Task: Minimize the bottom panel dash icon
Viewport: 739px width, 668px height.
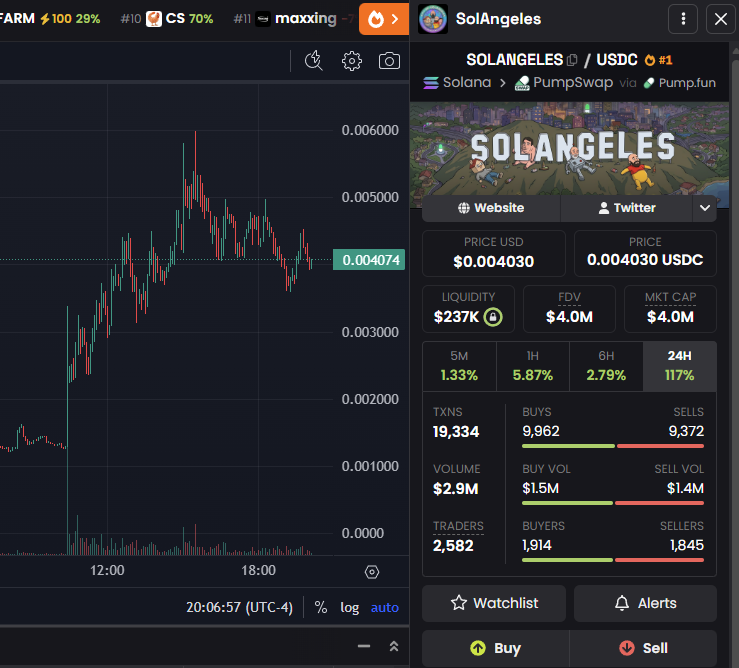Action: pos(364,646)
